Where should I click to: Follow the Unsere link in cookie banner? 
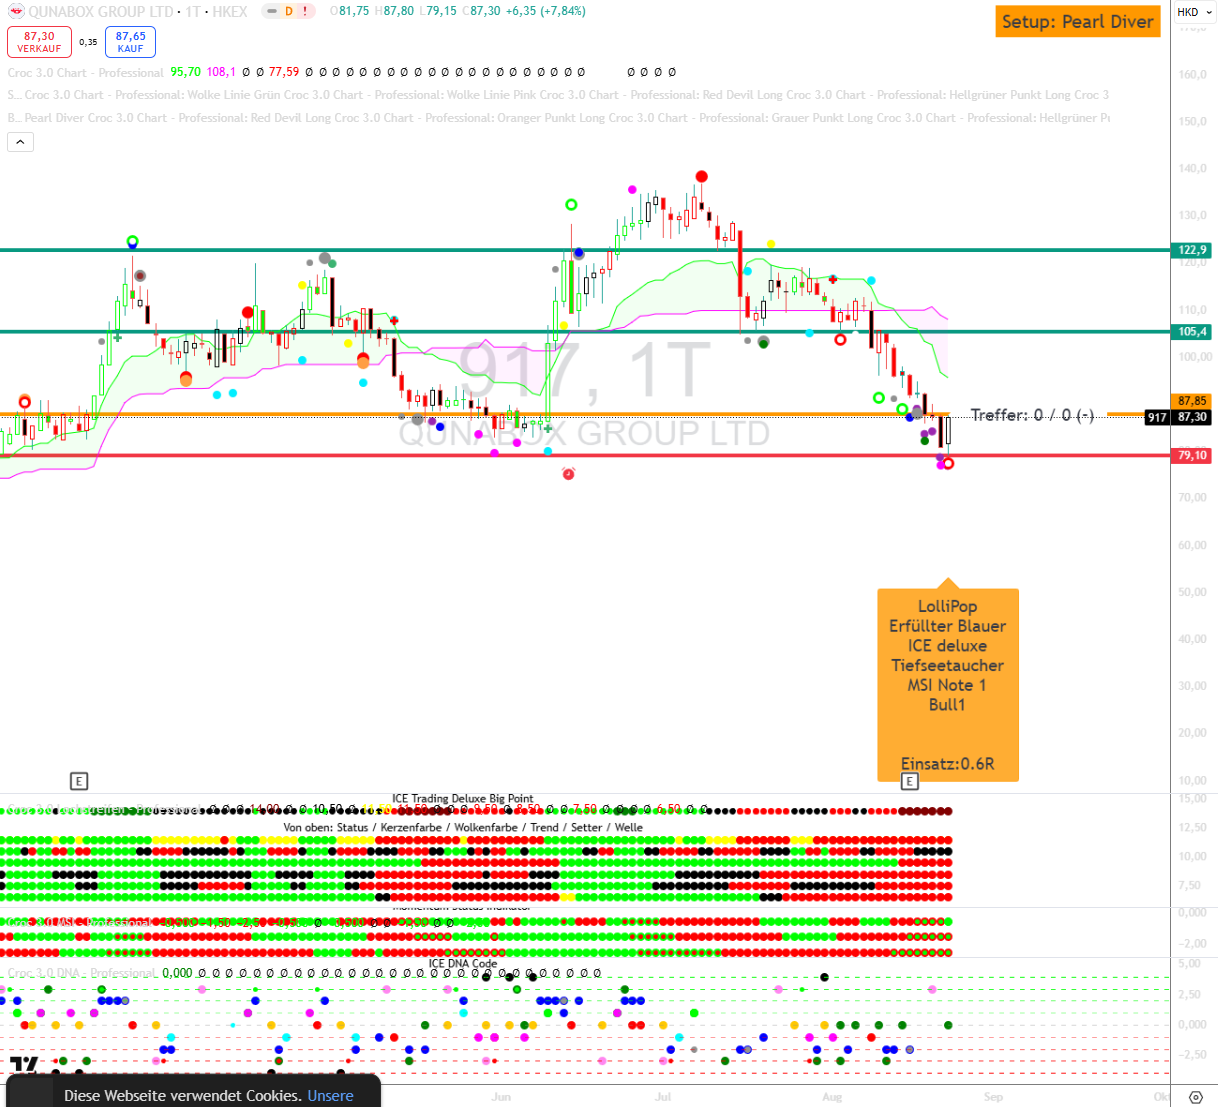pyautogui.click(x=330, y=1095)
